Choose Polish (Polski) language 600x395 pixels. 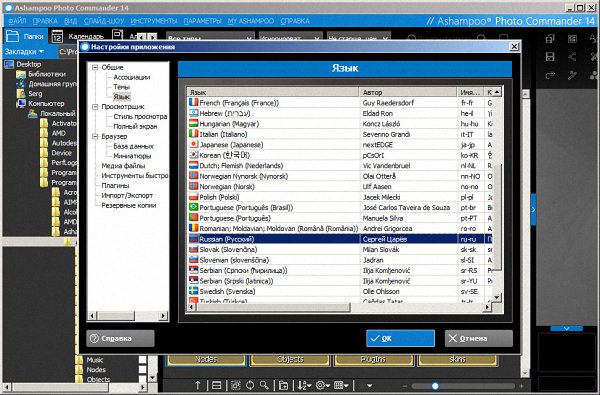[x=340, y=197]
